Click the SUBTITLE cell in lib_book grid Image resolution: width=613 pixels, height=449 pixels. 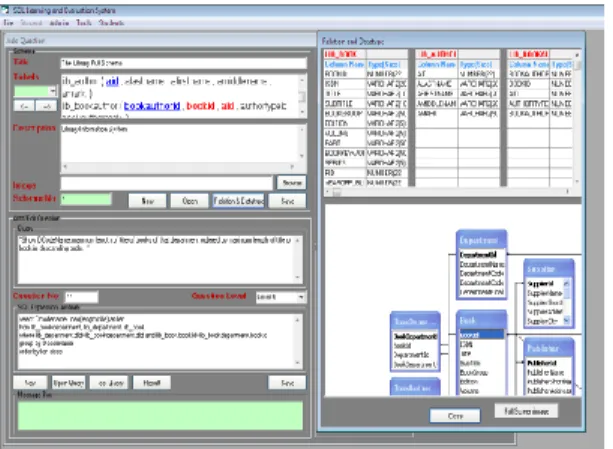click(x=345, y=104)
